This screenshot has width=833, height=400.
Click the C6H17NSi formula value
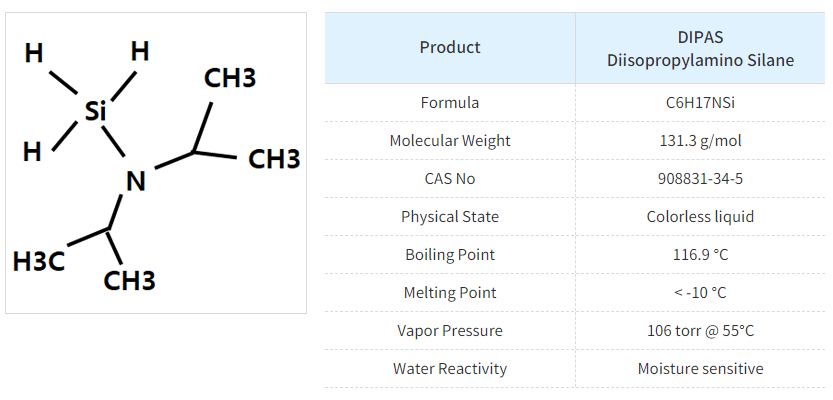pyautogui.click(x=700, y=103)
